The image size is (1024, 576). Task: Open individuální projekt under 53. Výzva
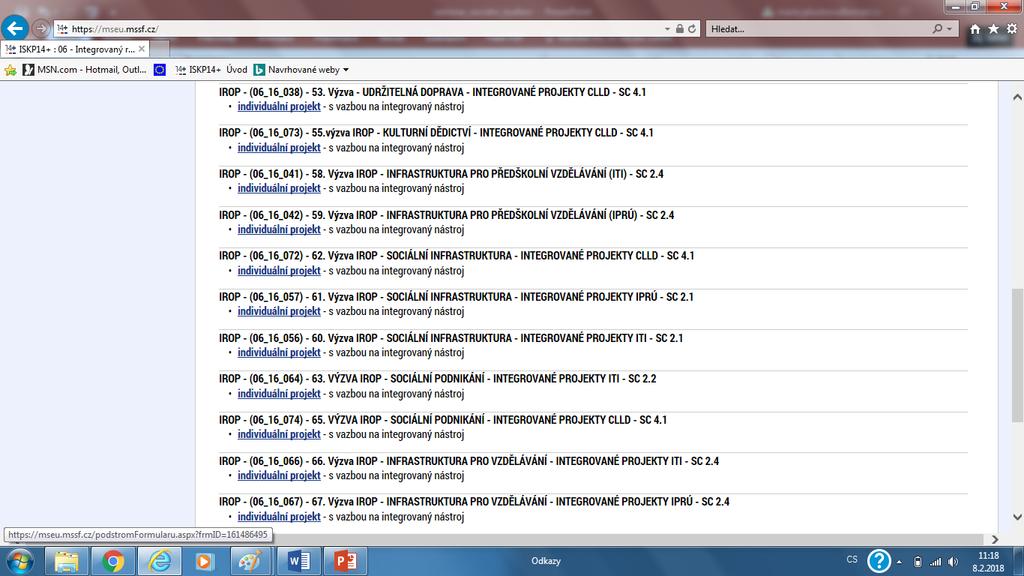click(x=279, y=106)
